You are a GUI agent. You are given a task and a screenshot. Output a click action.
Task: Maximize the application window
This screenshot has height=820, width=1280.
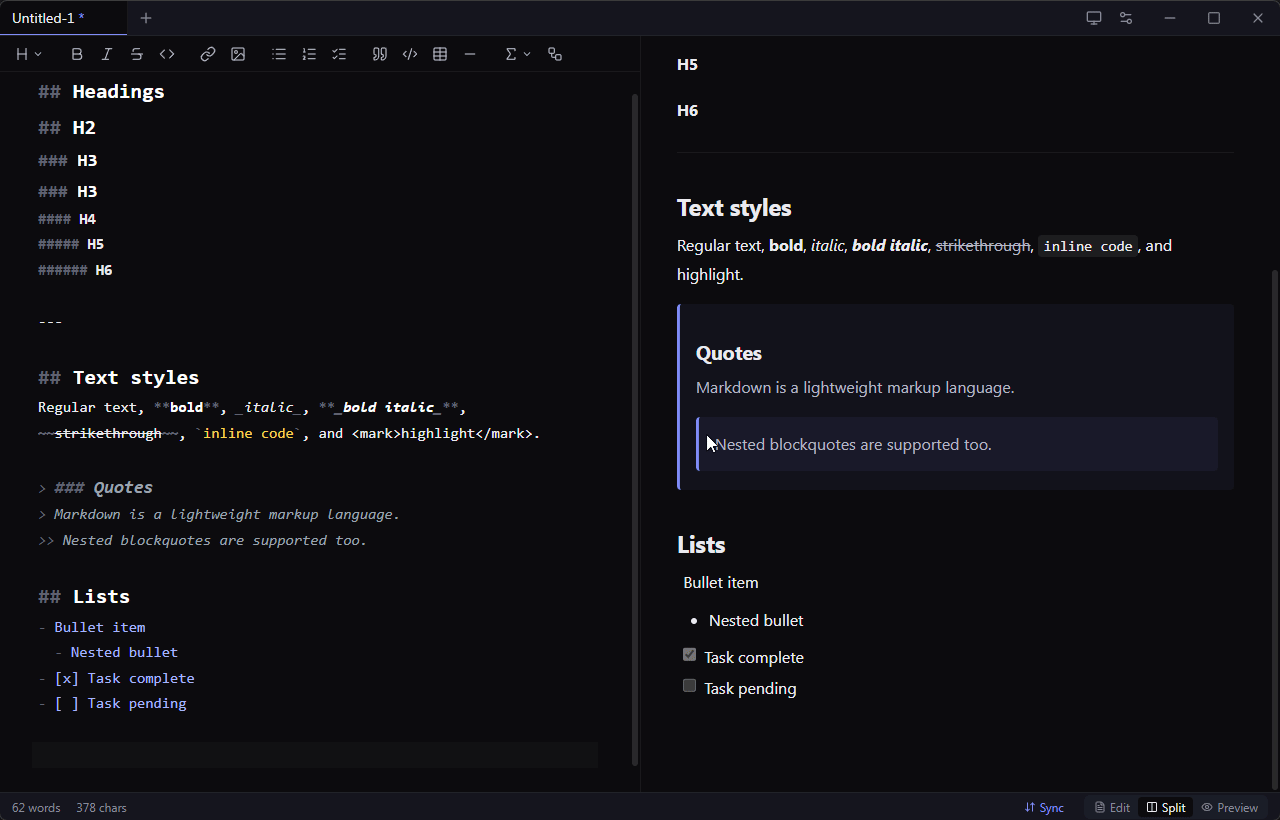pos(1214,18)
